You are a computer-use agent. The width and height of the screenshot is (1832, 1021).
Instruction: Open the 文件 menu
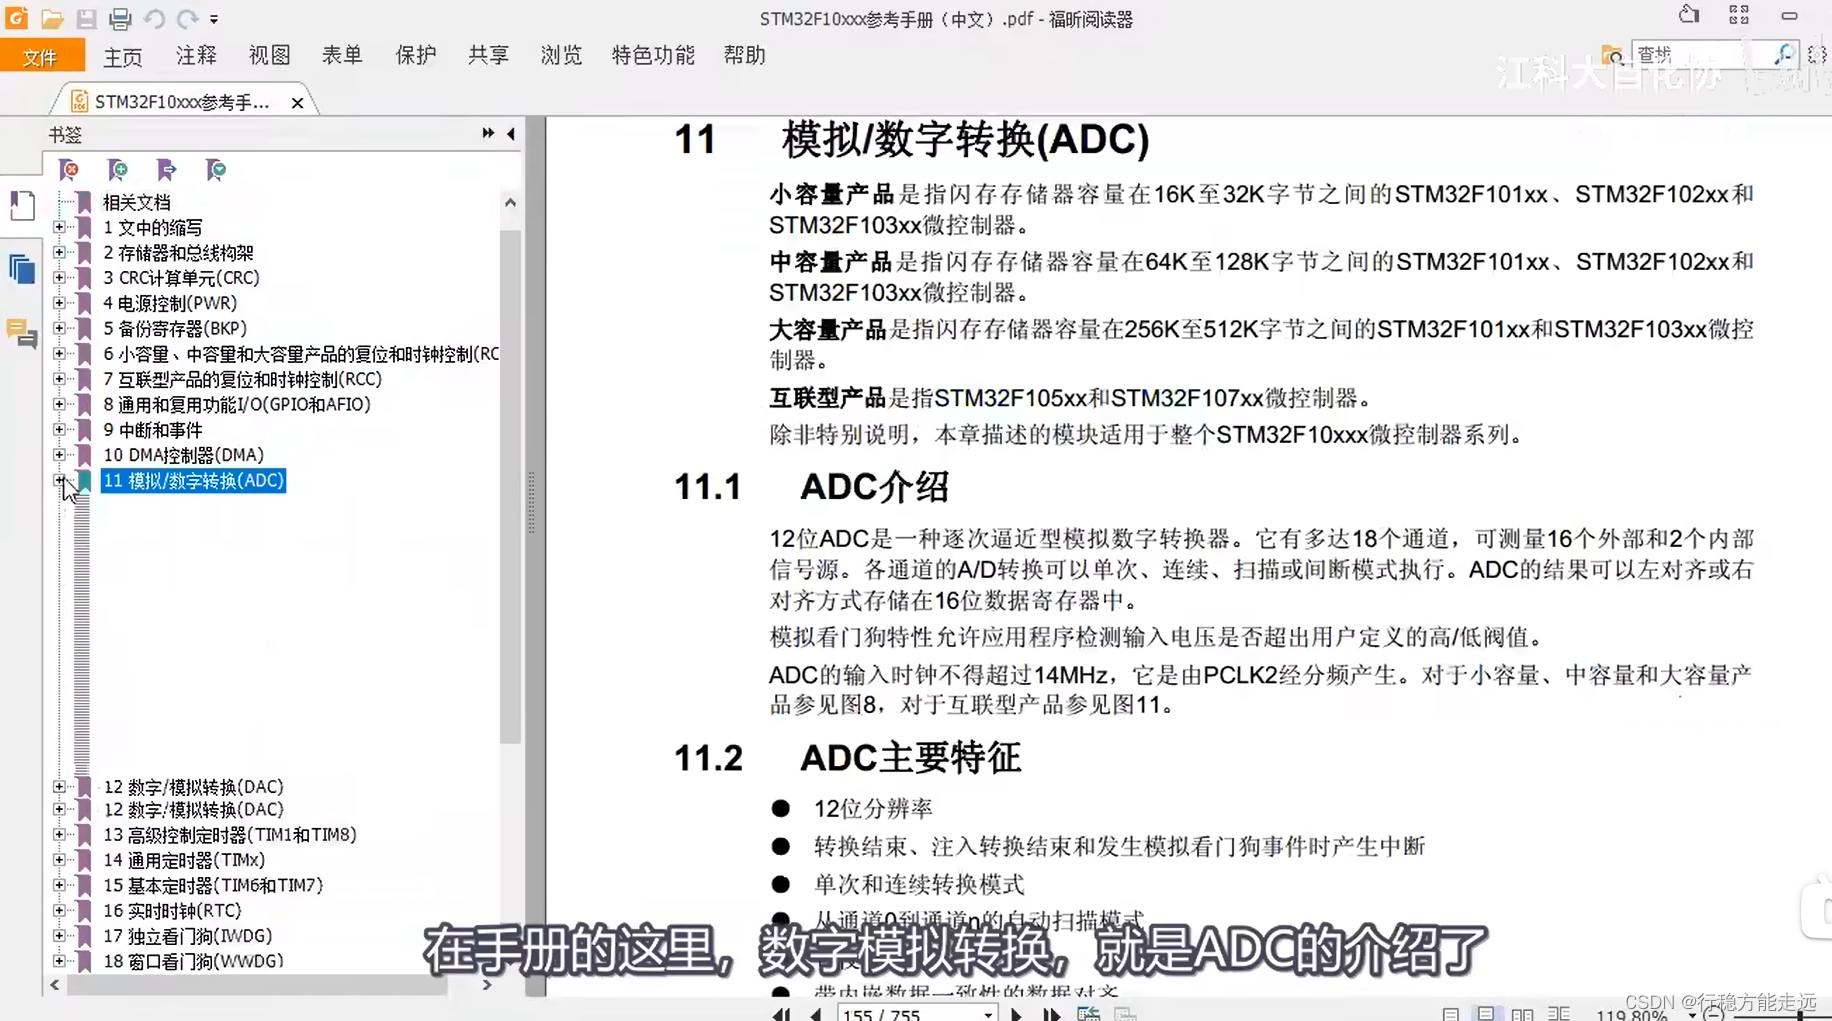(40, 57)
